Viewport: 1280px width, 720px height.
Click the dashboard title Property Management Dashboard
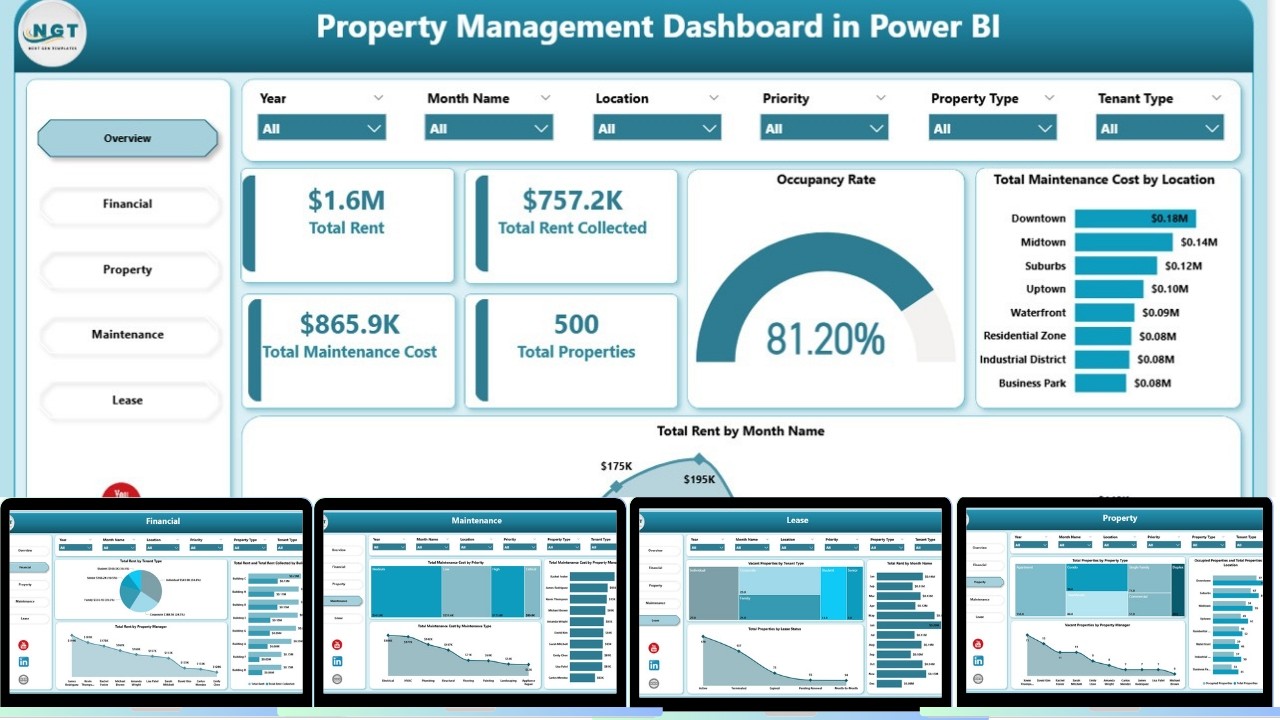(x=658, y=26)
